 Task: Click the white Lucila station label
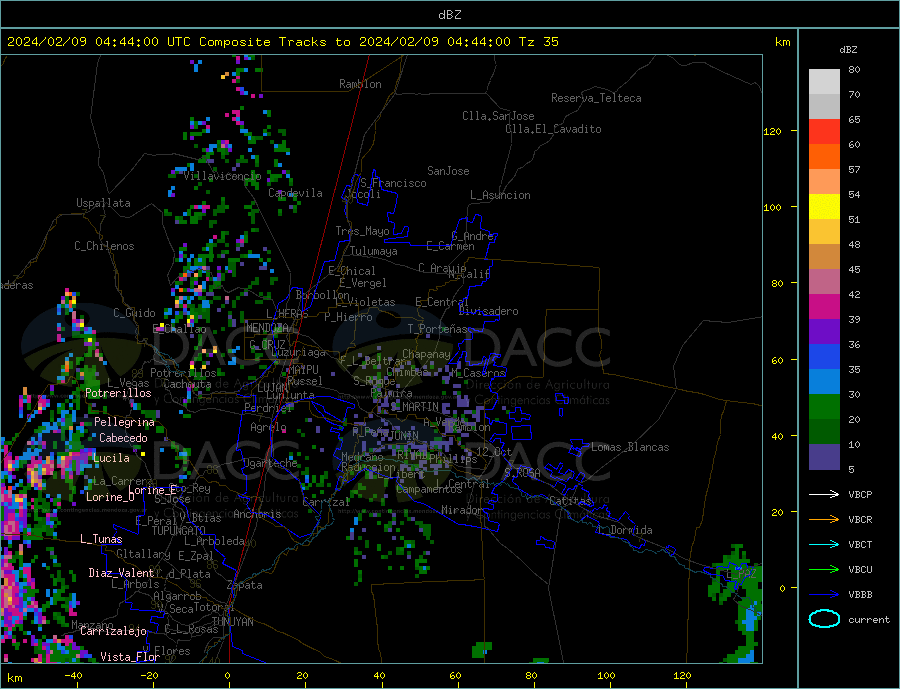[x=111, y=458]
